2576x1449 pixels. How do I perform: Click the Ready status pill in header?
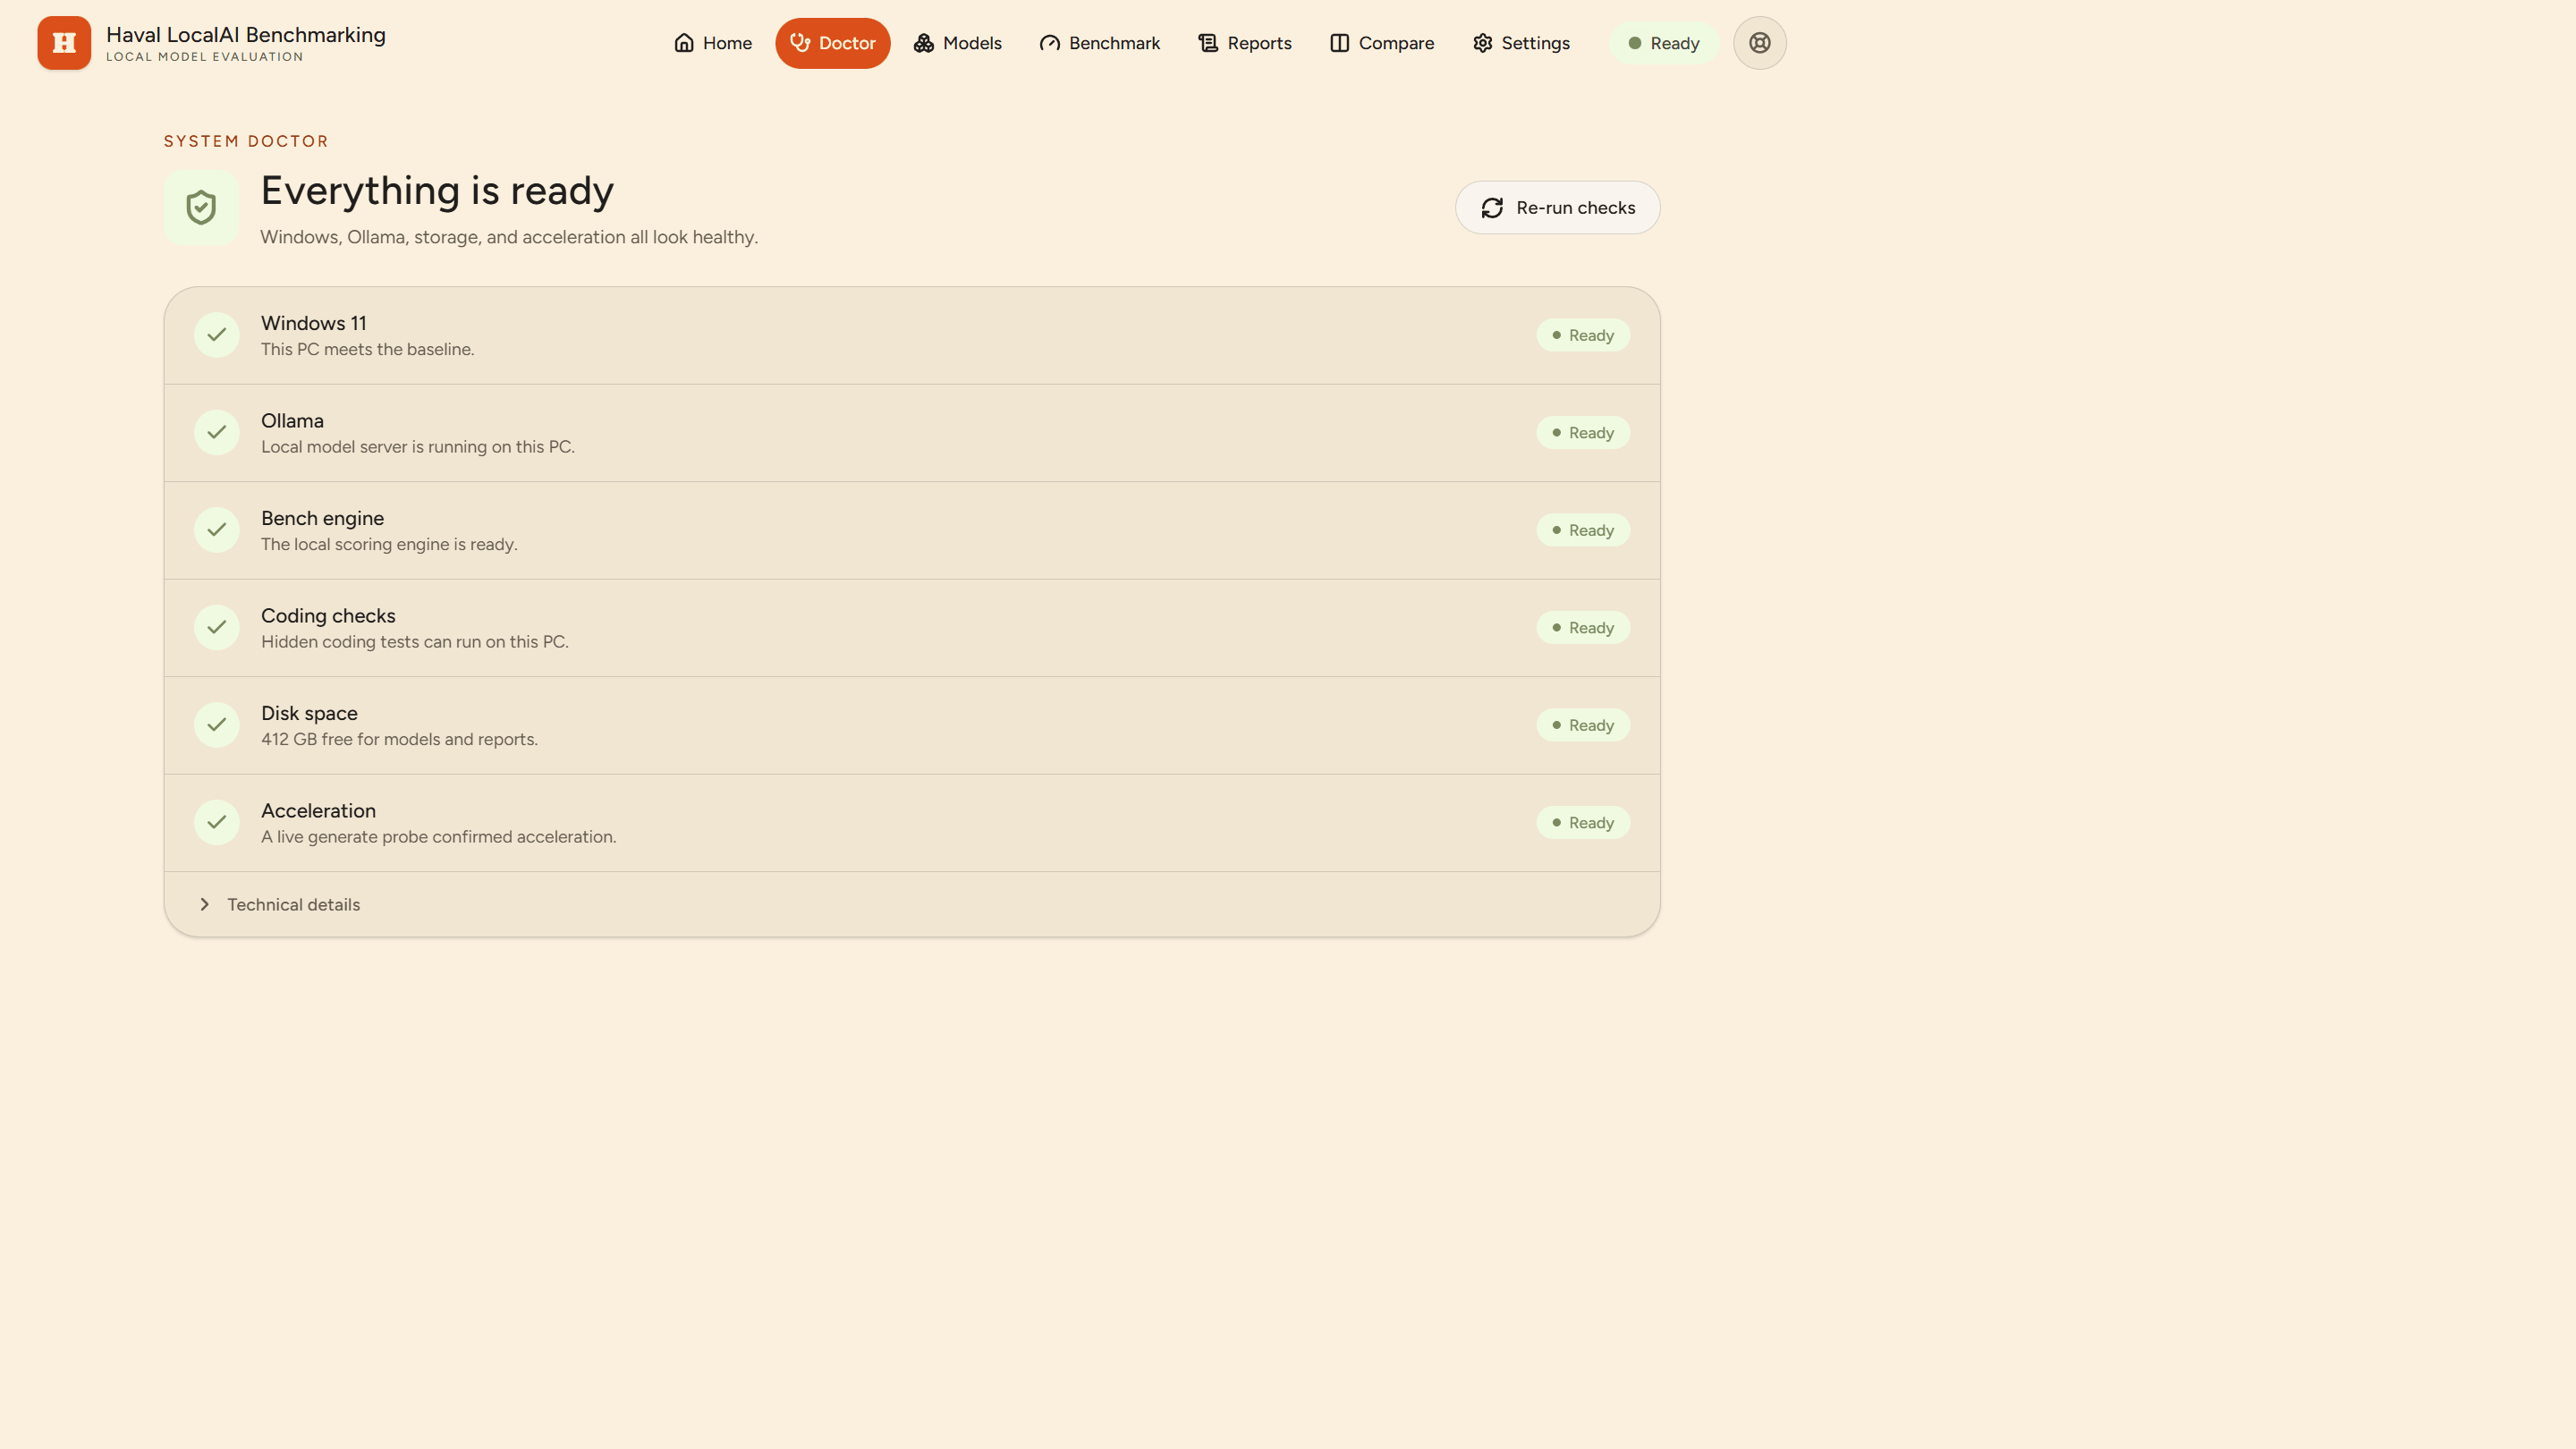(x=1663, y=43)
